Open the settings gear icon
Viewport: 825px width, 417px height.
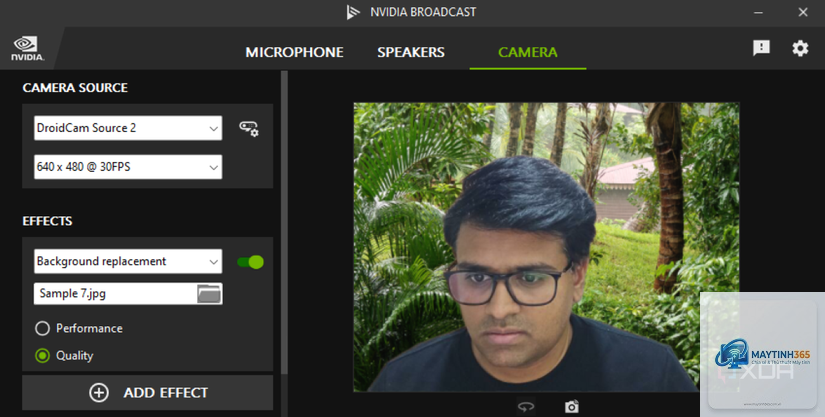[x=800, y=48]
